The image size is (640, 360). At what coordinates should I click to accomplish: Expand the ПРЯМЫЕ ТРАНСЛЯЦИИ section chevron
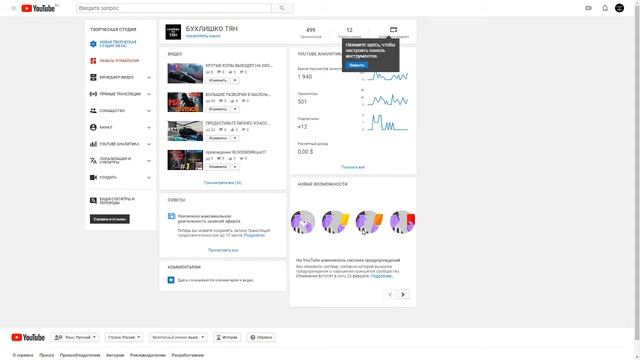click(149, 94)
